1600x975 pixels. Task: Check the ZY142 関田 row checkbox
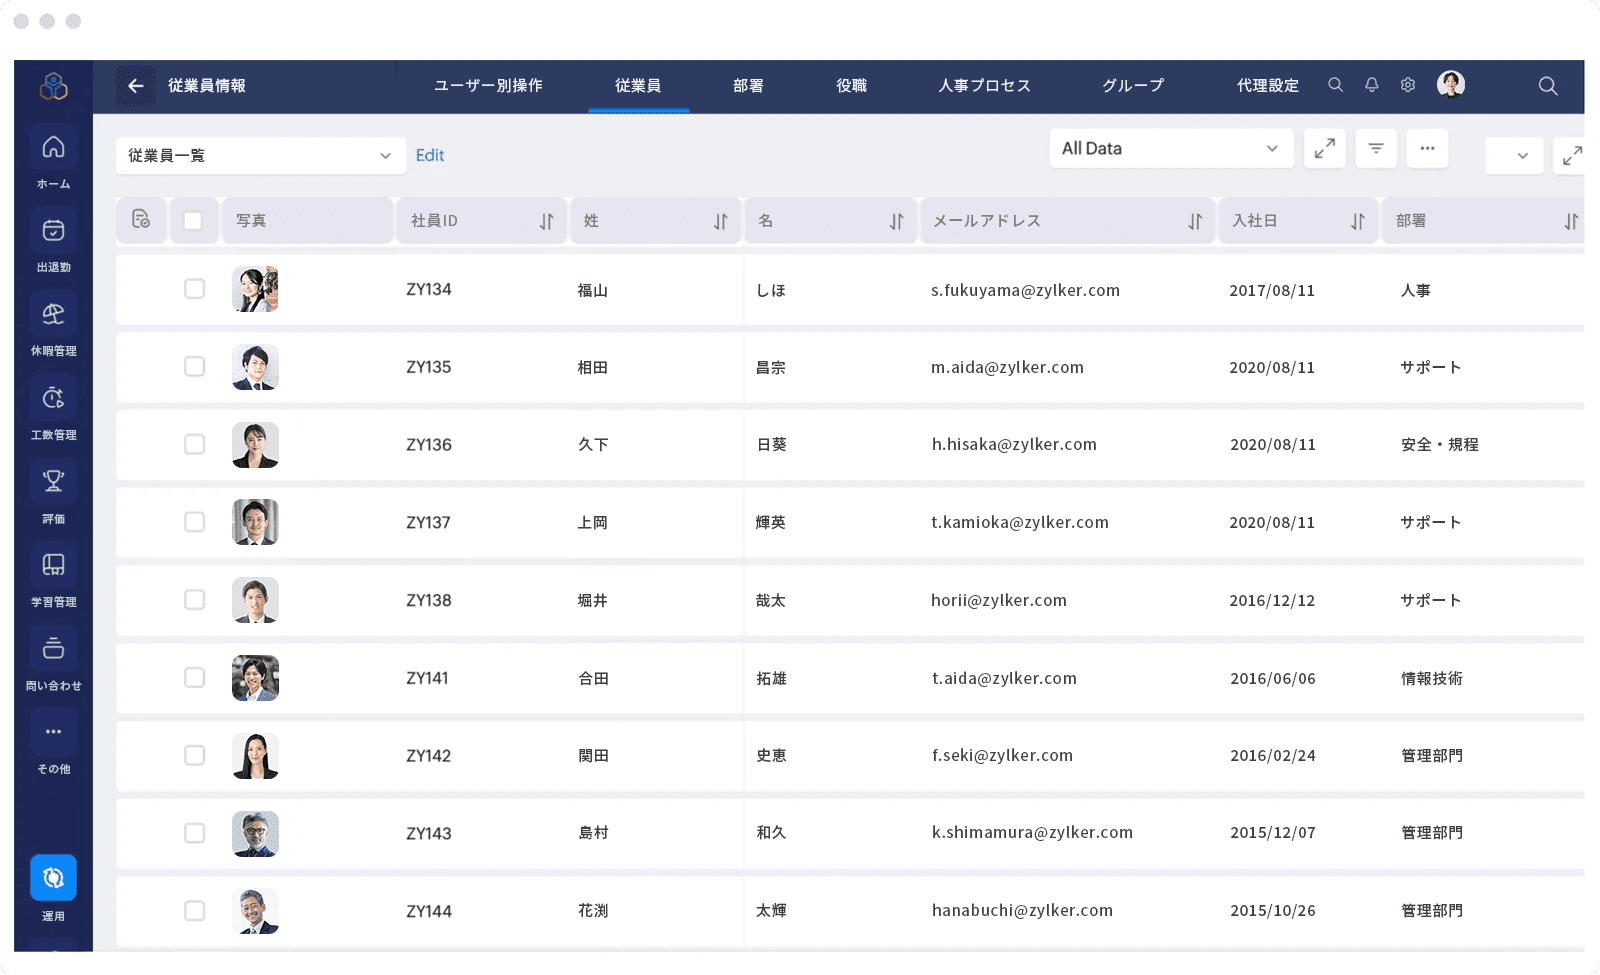[x=194, y=755]
